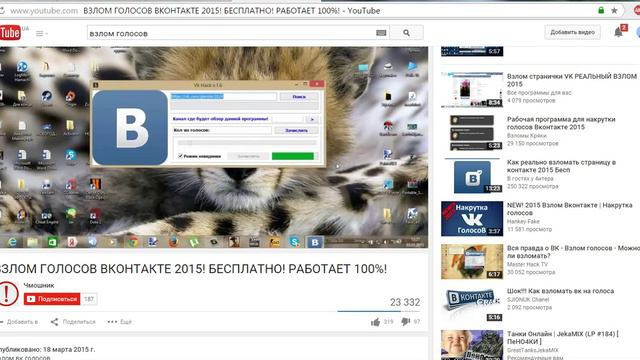Open thumbnail of "Как реально взломать страницу"
The height and width of the screenshot is (360, 640).
472,176
